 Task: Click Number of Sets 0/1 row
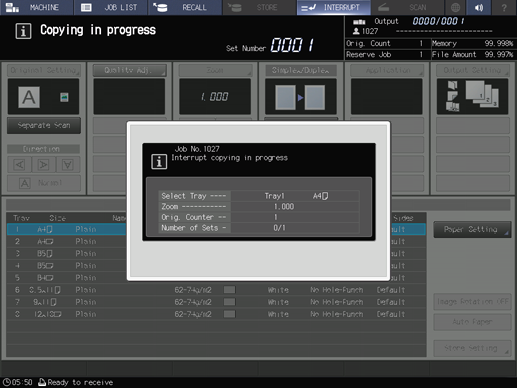(x=259, y=228)
